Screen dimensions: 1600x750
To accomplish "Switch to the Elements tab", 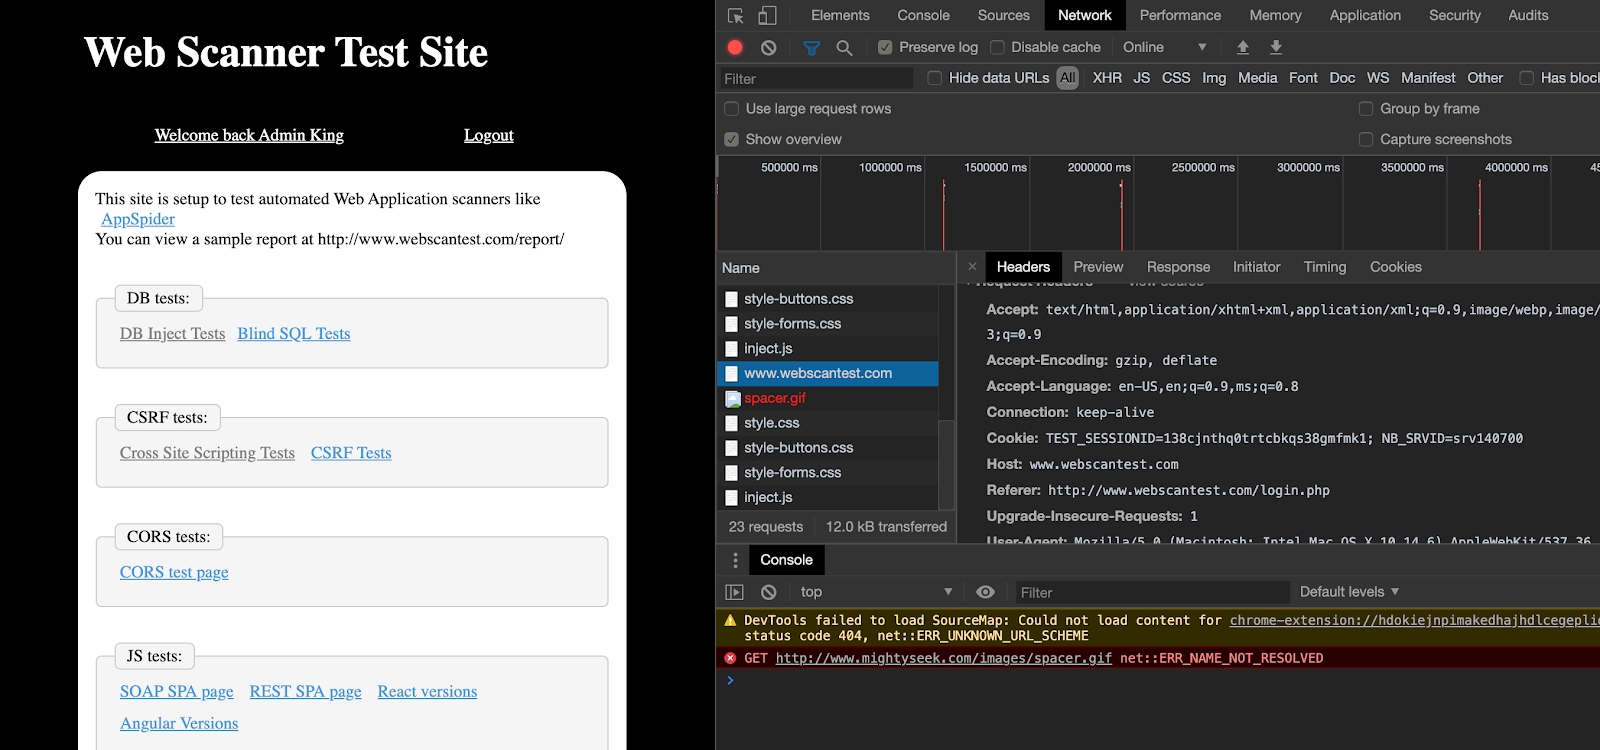I will point(840,16).
